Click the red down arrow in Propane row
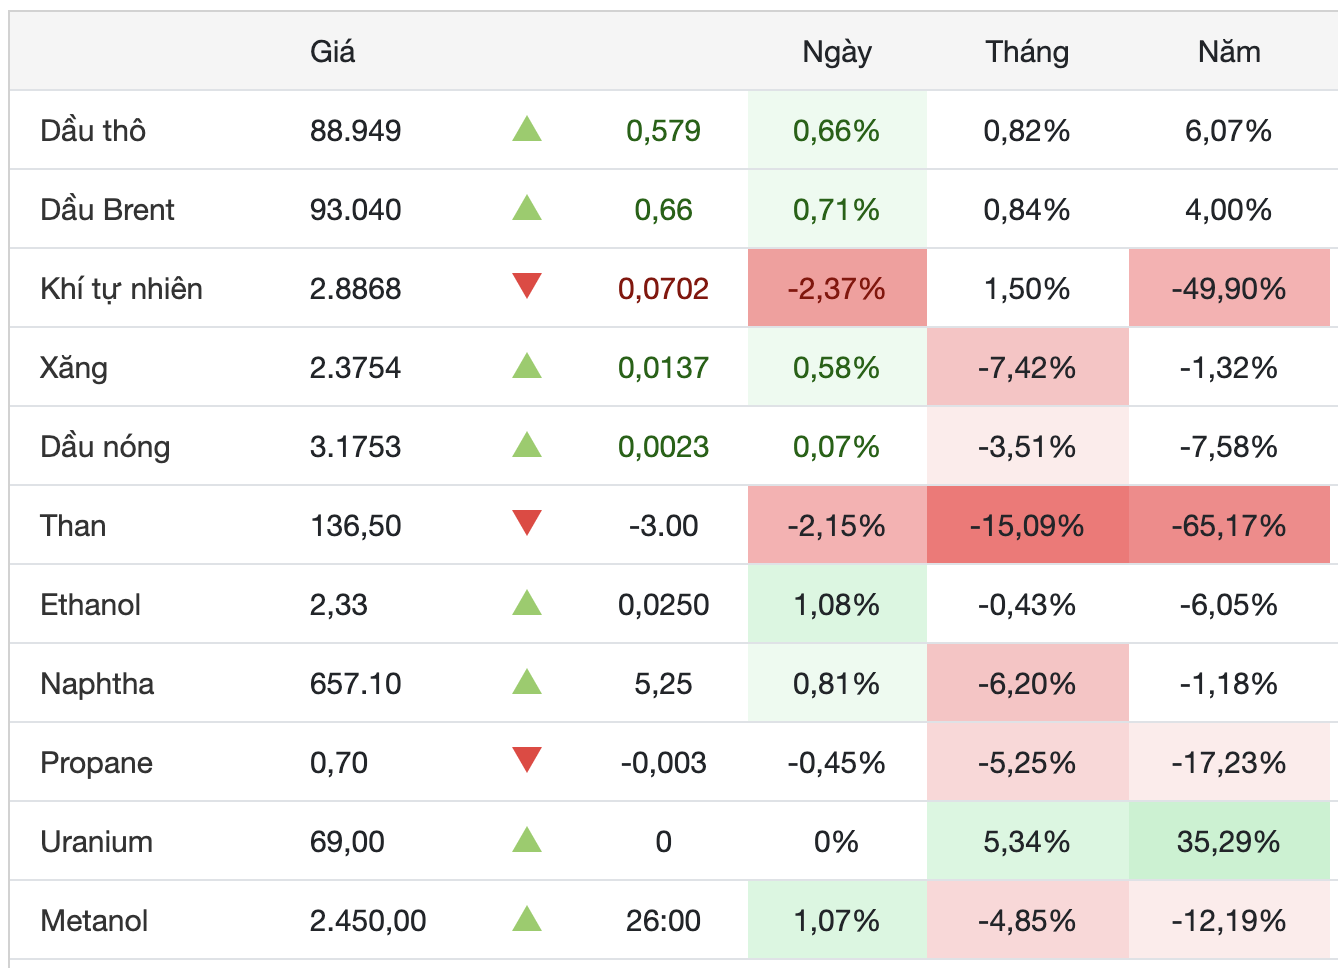Image resolution: width=1338 pixels, height=968 pixels. (x=527, y=760)
